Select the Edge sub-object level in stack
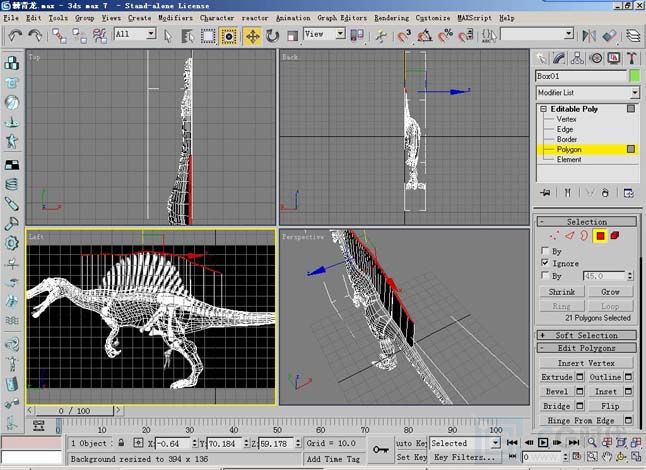Image resolution: width=646 pixels, height=470 pixels. (x=564, y=129)
